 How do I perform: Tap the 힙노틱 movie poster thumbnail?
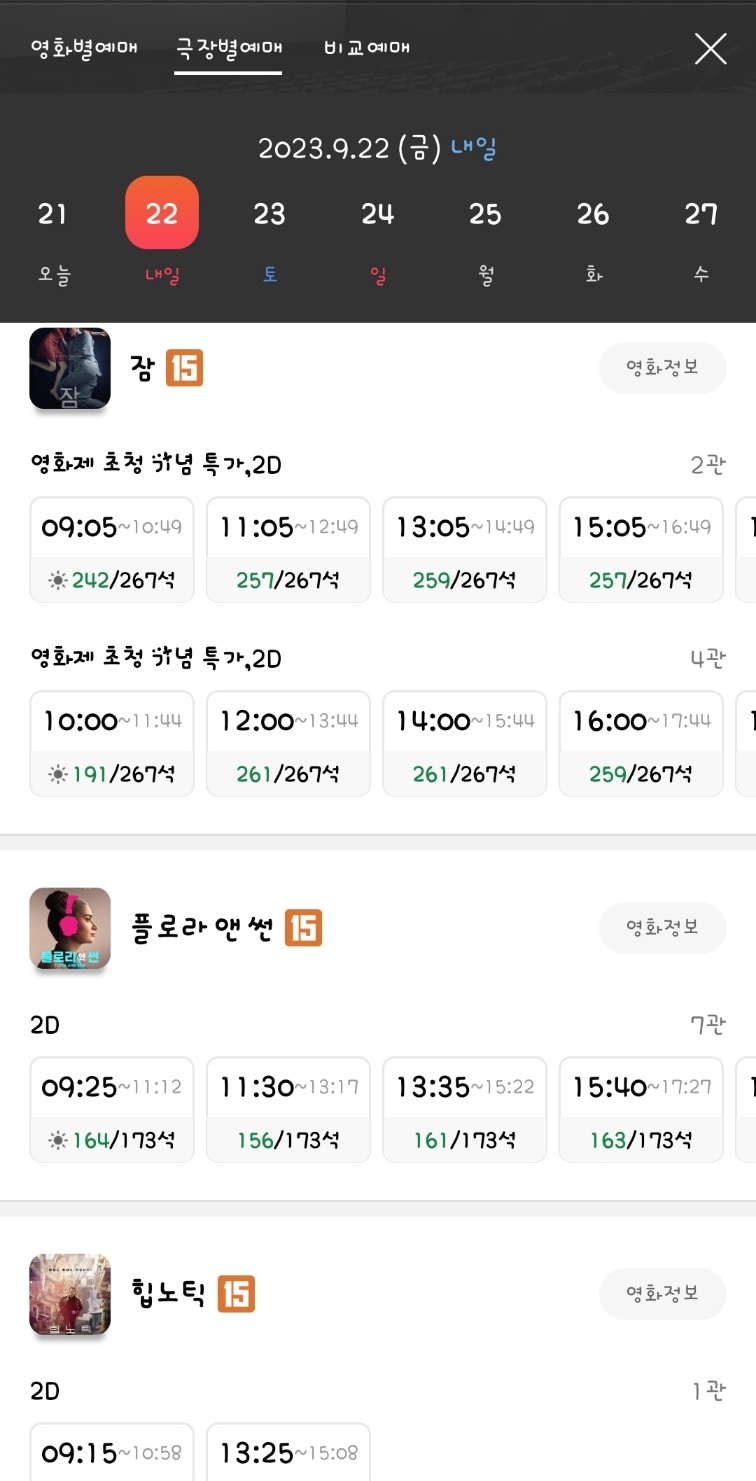click(70, 1294)
